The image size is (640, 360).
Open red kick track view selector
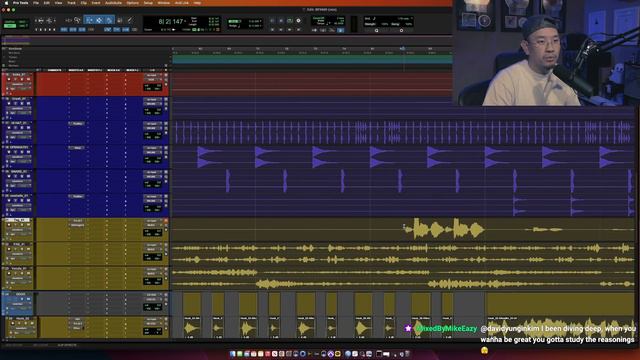[x=18, y=84]
